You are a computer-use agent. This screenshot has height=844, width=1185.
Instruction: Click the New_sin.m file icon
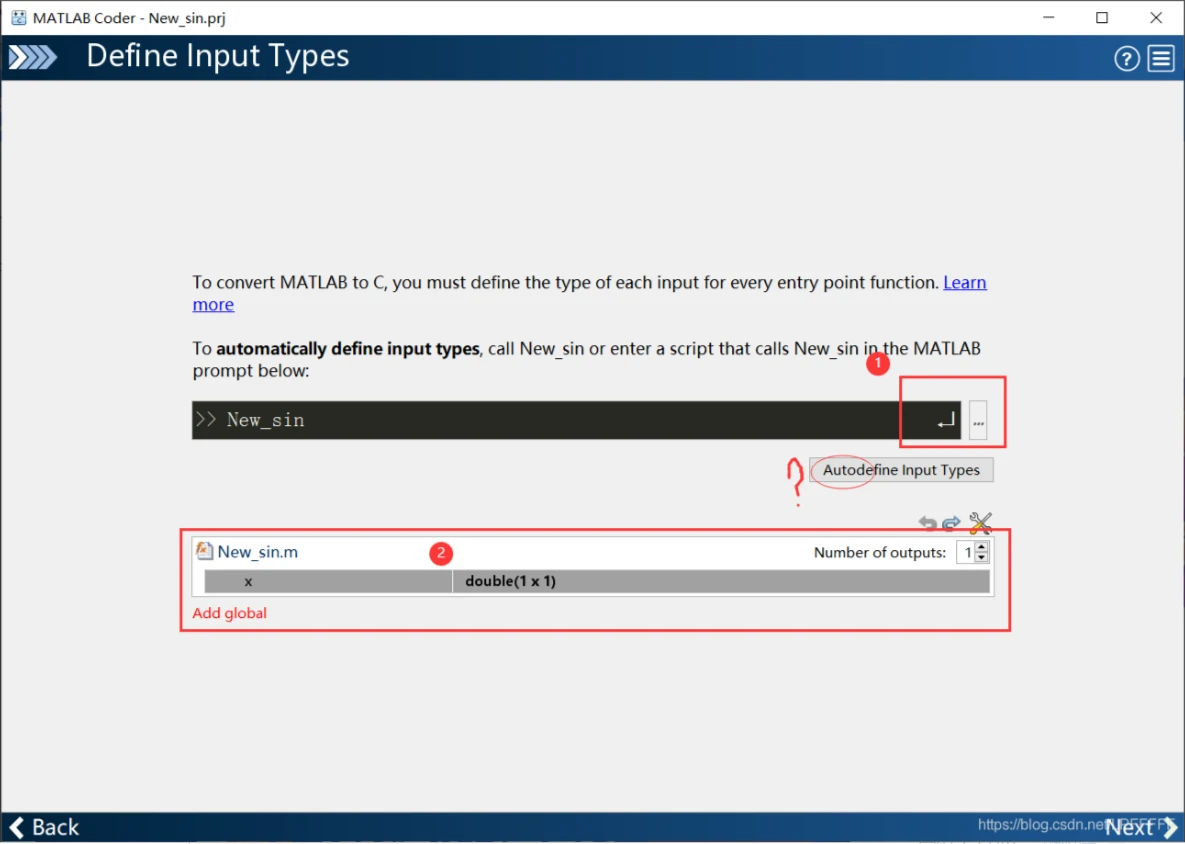tap(203, 551)
